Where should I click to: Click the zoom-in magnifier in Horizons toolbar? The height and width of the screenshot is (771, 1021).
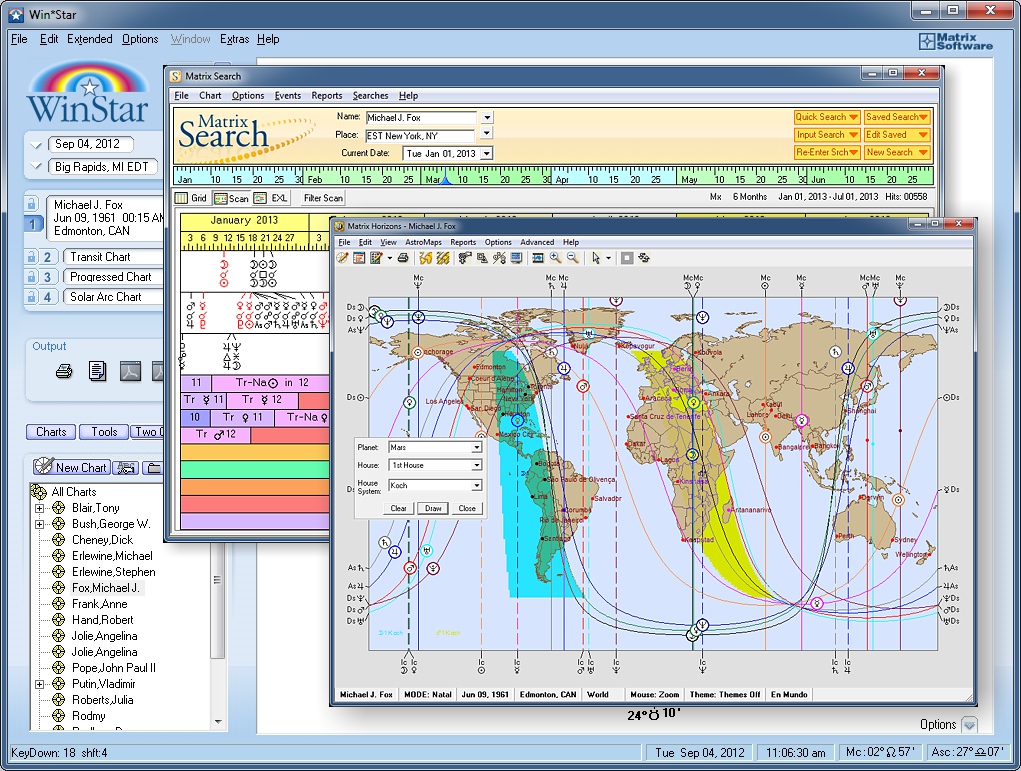click(555, 258)
